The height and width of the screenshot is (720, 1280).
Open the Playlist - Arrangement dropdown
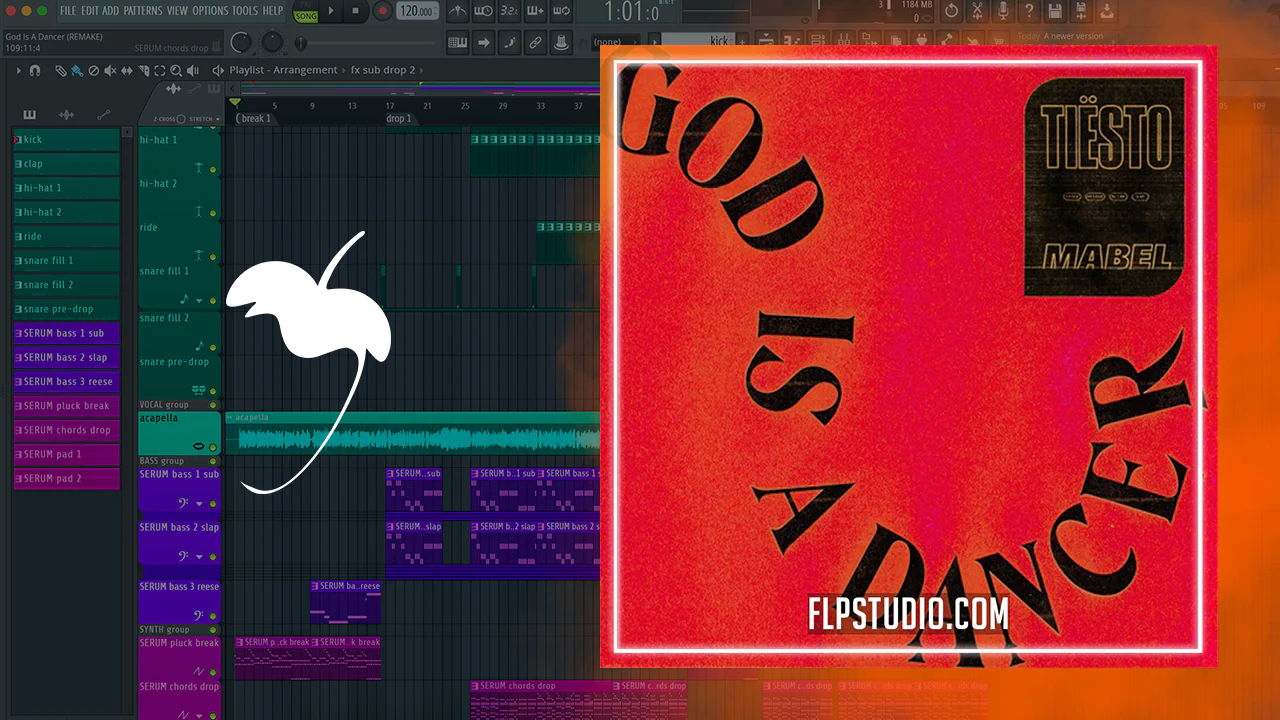[283, 70]
